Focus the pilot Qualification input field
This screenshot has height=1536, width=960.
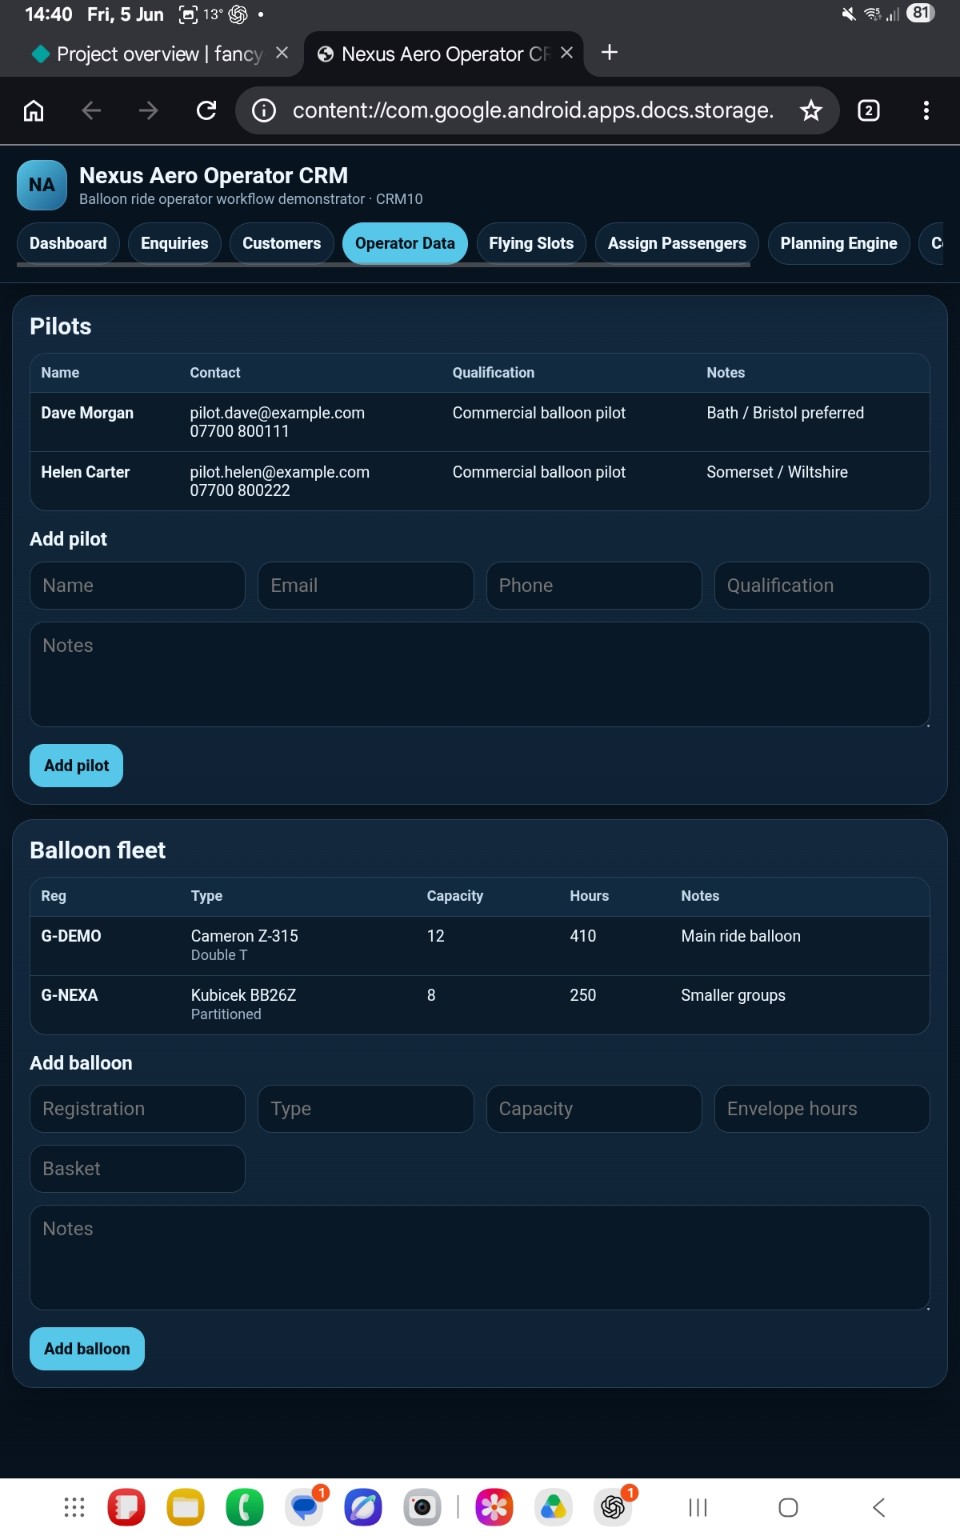click(822, 586)
